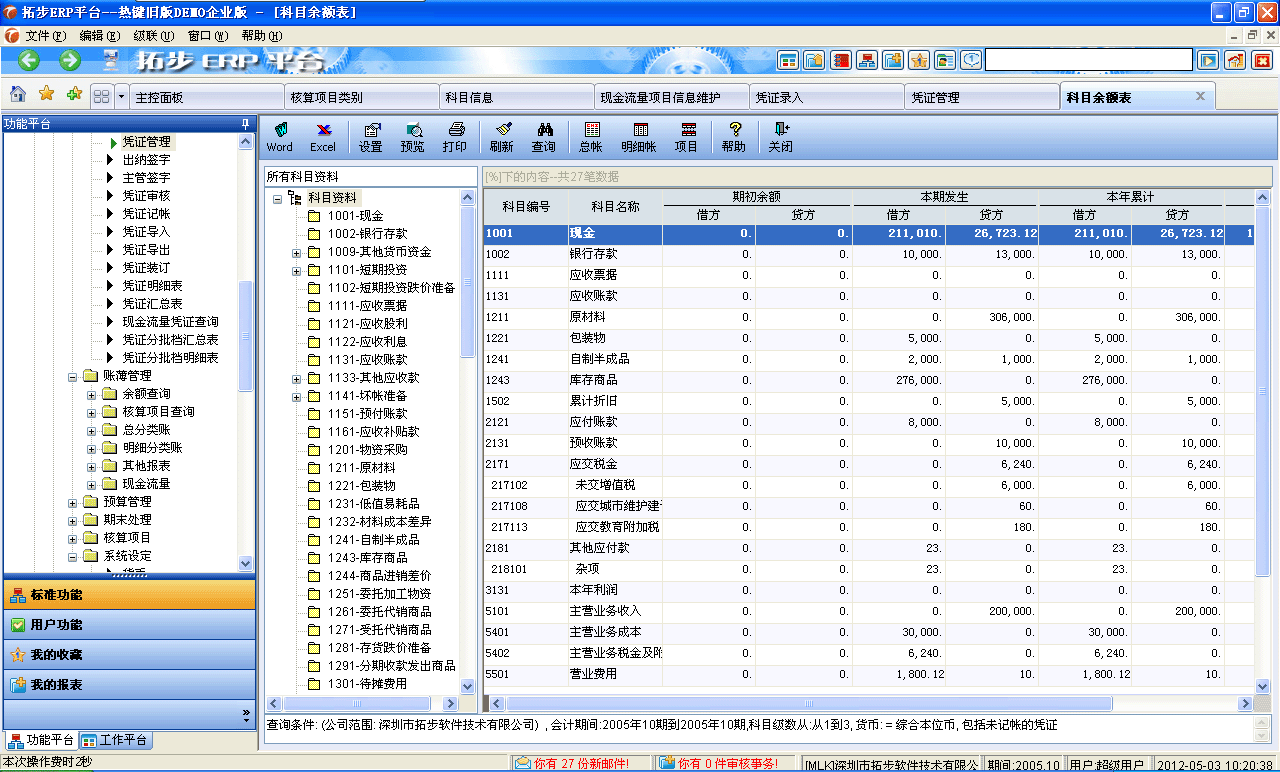
Task: Export the report to Excel
Action: pyautogui.click(x=322, y=135)
